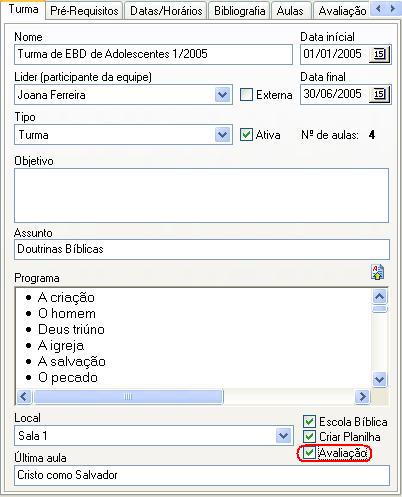Open the Data final calendar picker
This screenshot has height=497, width=402.
click(379, 94)
